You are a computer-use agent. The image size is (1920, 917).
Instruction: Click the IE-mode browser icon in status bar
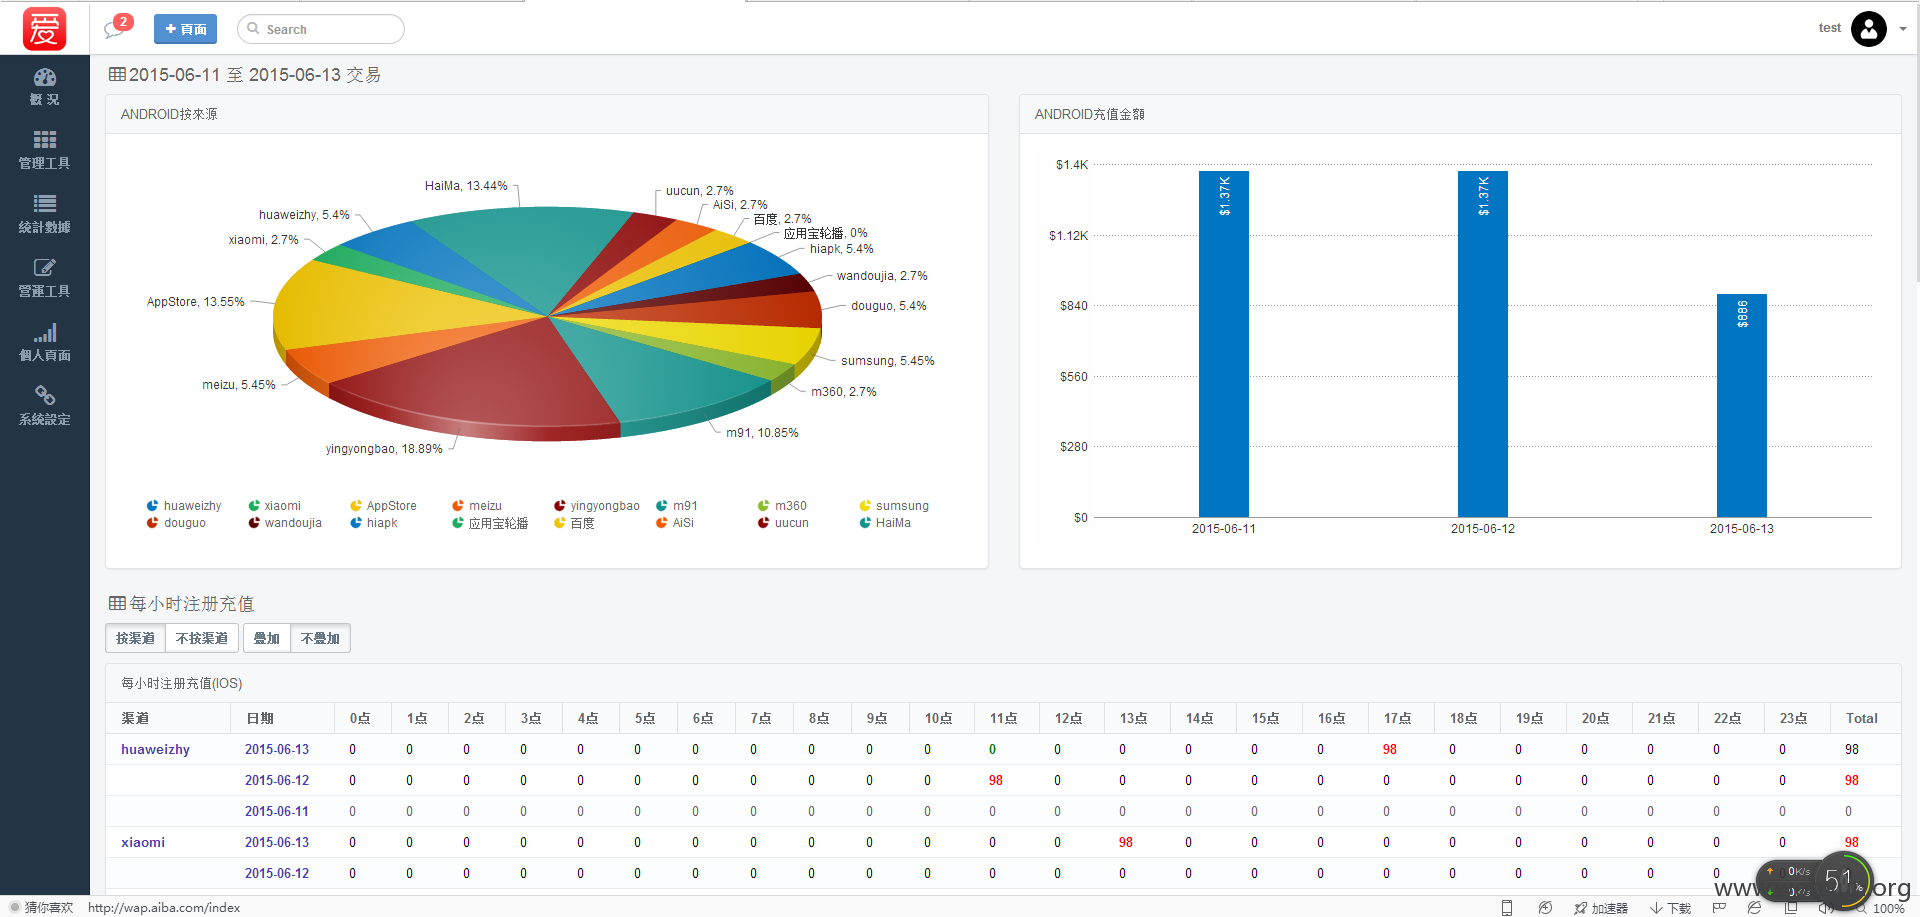point(1754,908)
